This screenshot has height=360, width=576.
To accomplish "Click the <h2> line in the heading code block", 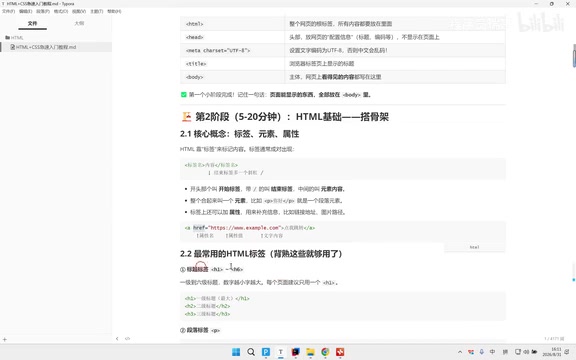I will pos(208,306).
